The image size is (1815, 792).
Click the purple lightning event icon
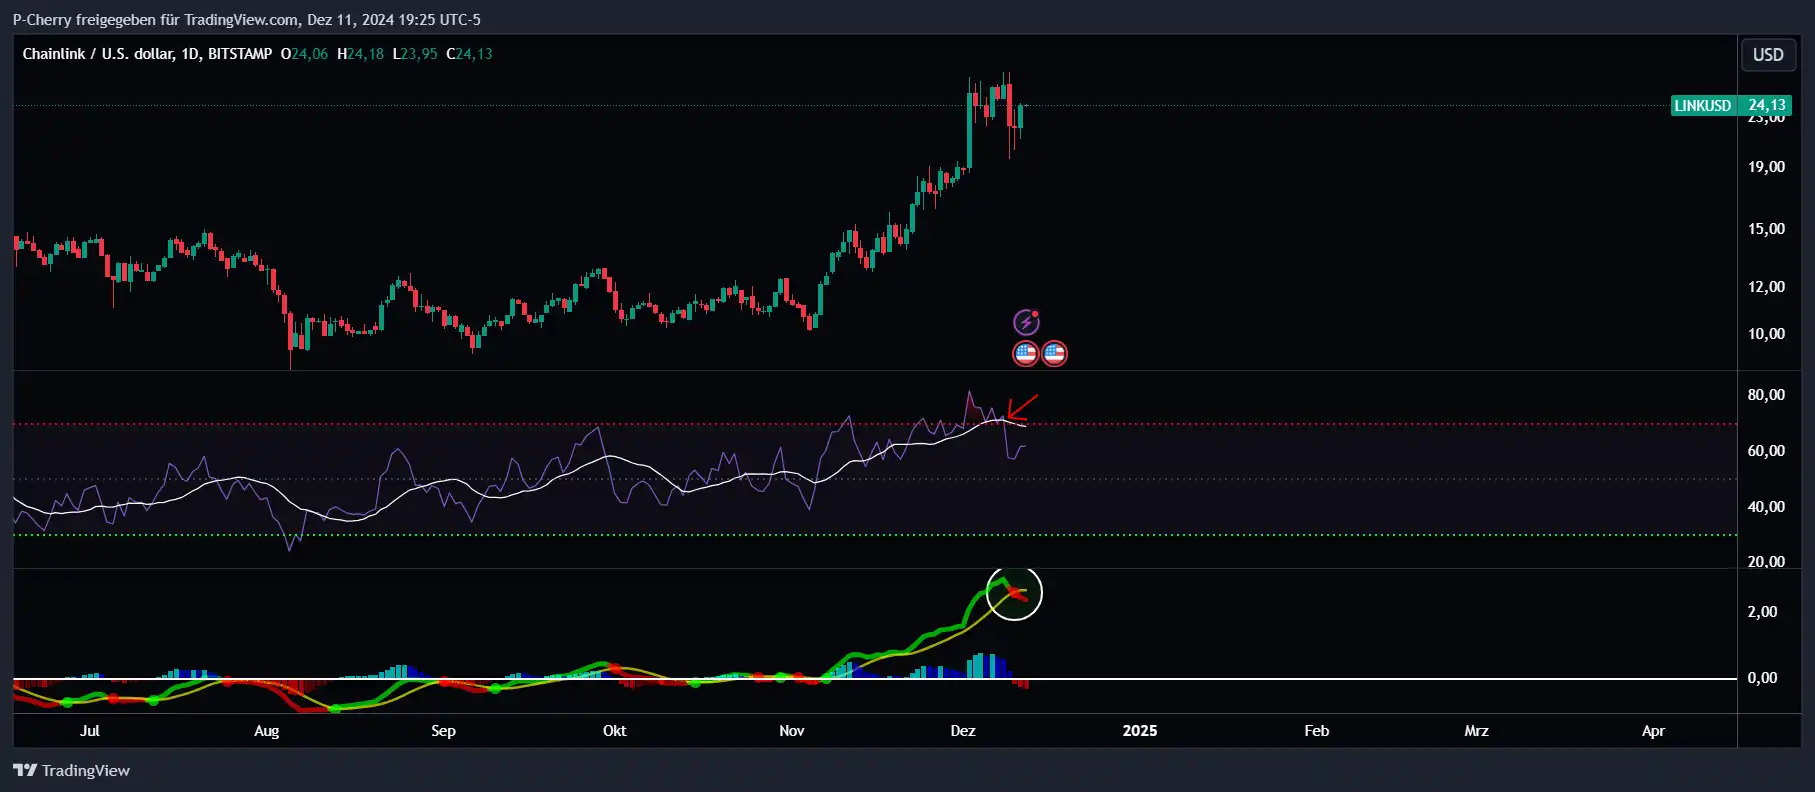[x=1026, y=322]
